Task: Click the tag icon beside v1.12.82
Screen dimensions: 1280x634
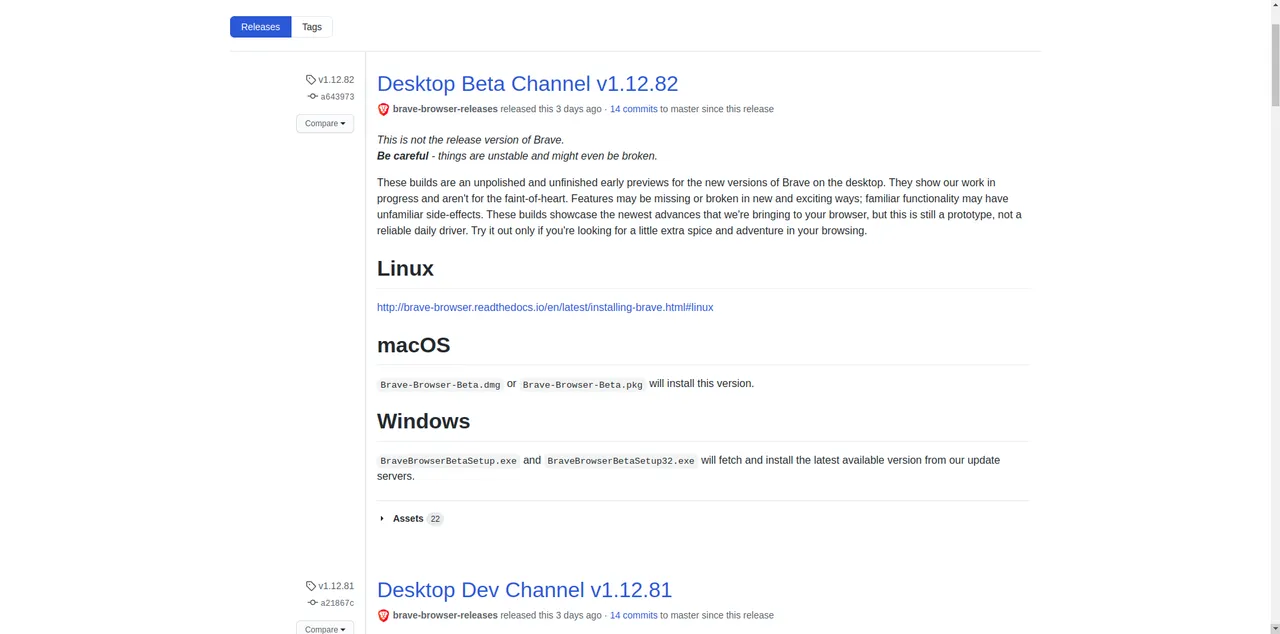Action: pos(311,80)
